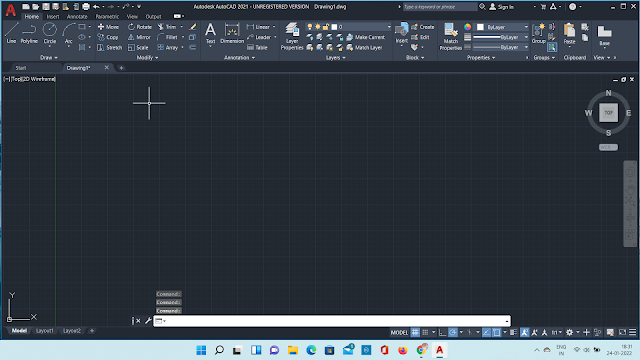Toggle isometric drafting in status bar
This screenshot has width=640, height=360.
[x=470, y=332]
